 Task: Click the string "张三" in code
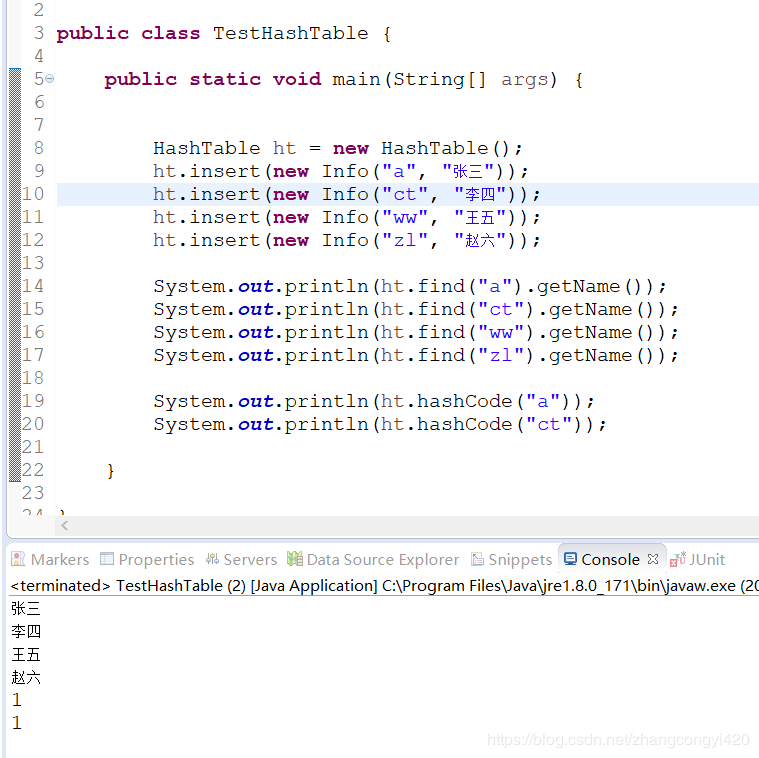point(468,171)
